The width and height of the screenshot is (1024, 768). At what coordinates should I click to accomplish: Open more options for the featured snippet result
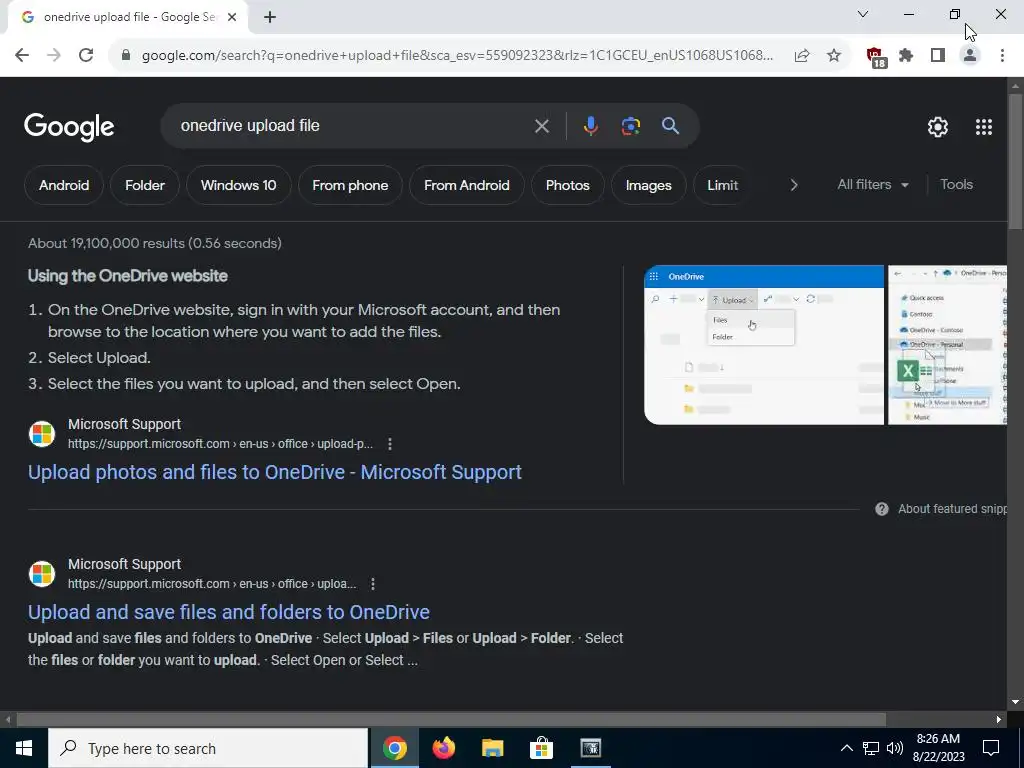[390, 444]
